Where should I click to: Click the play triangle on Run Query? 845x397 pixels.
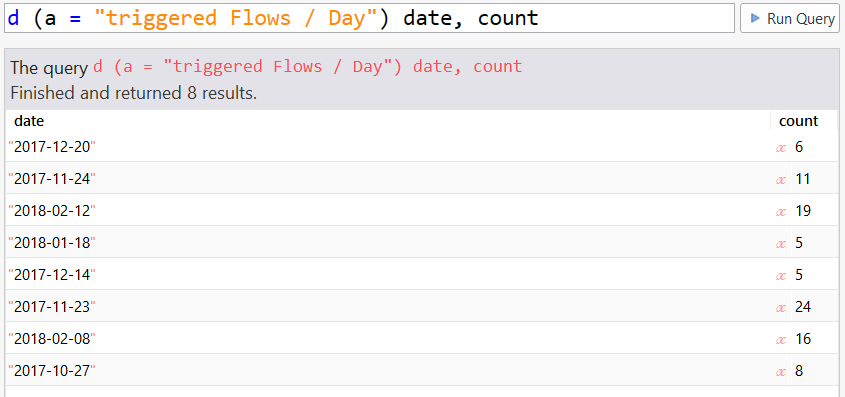(756, 19)
